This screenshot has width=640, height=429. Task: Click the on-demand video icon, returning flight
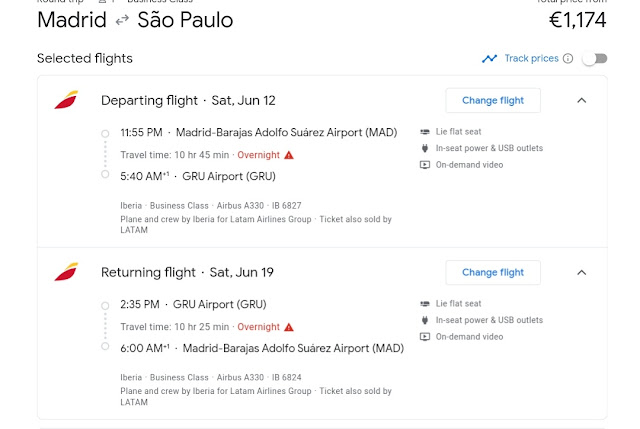pos(425,337)
